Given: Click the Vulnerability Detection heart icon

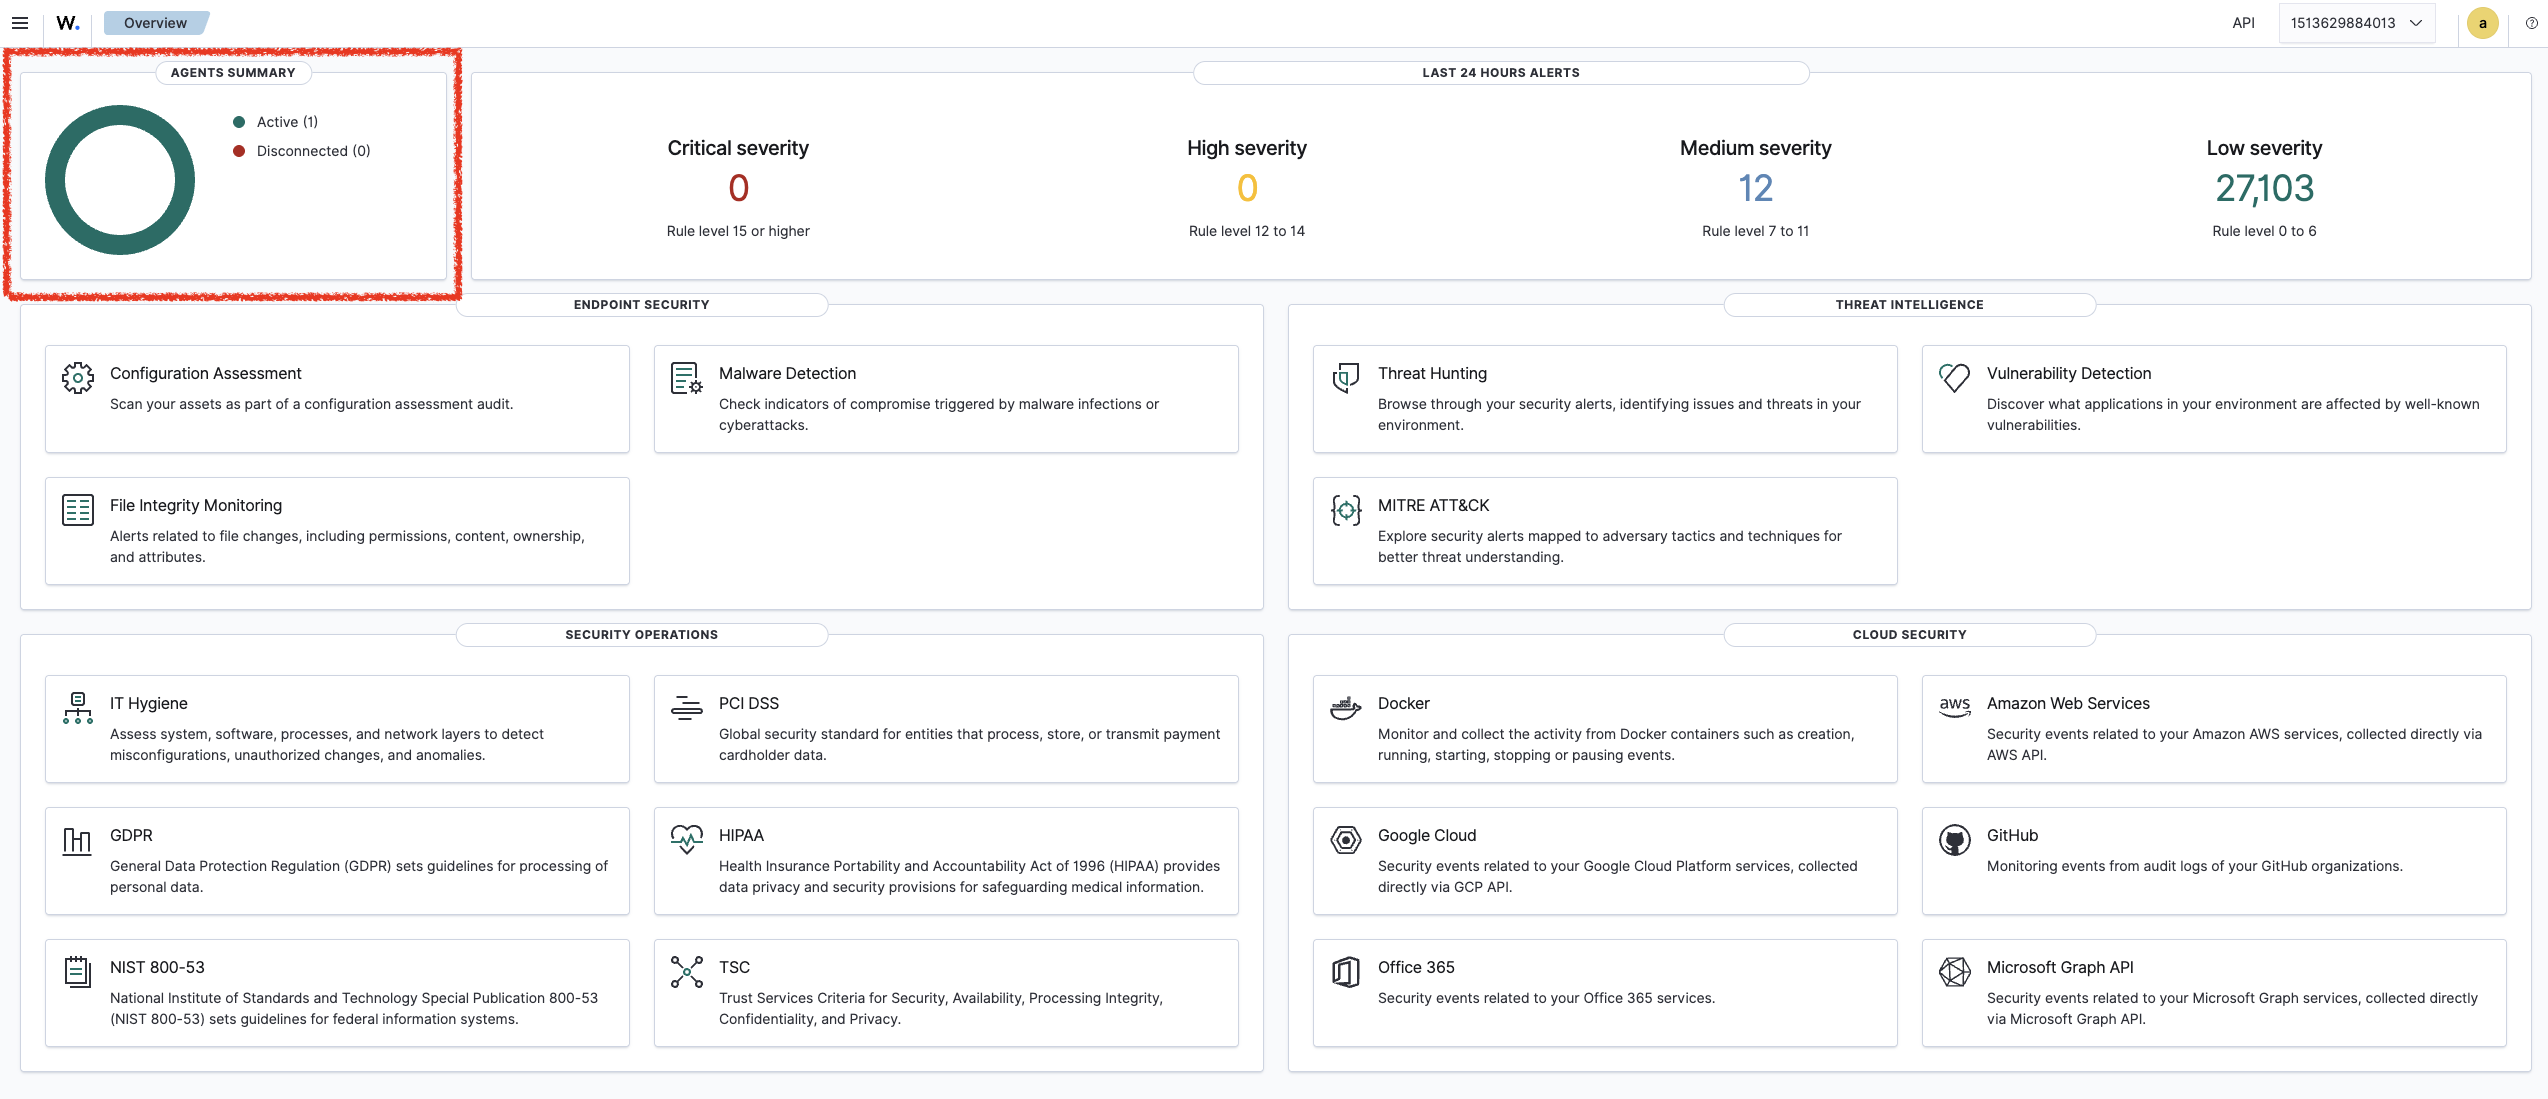Looking at the screenshot, I should (x=1954, y=378).
